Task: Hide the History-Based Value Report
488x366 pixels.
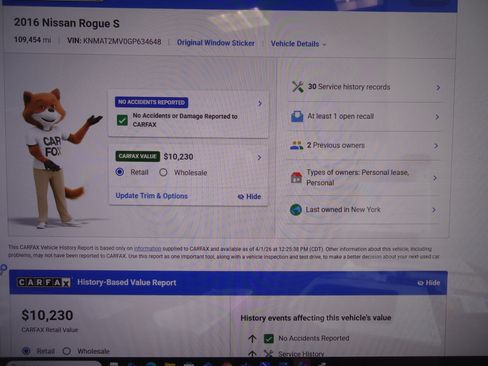Action: coord(429,283)
